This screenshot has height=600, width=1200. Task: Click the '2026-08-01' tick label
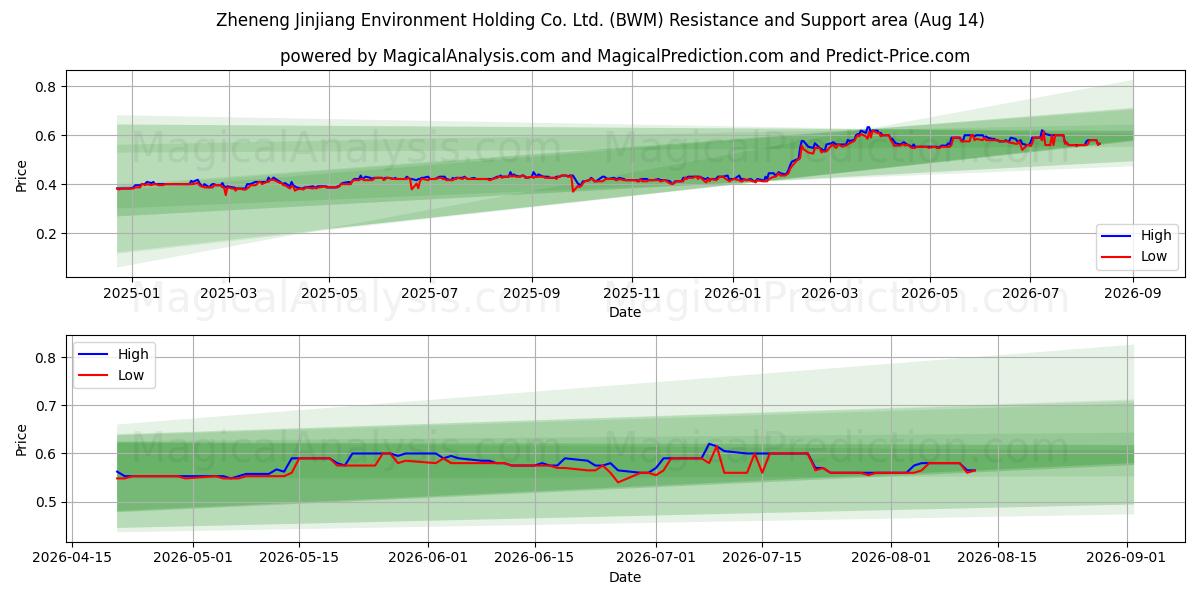pos(891,559)
